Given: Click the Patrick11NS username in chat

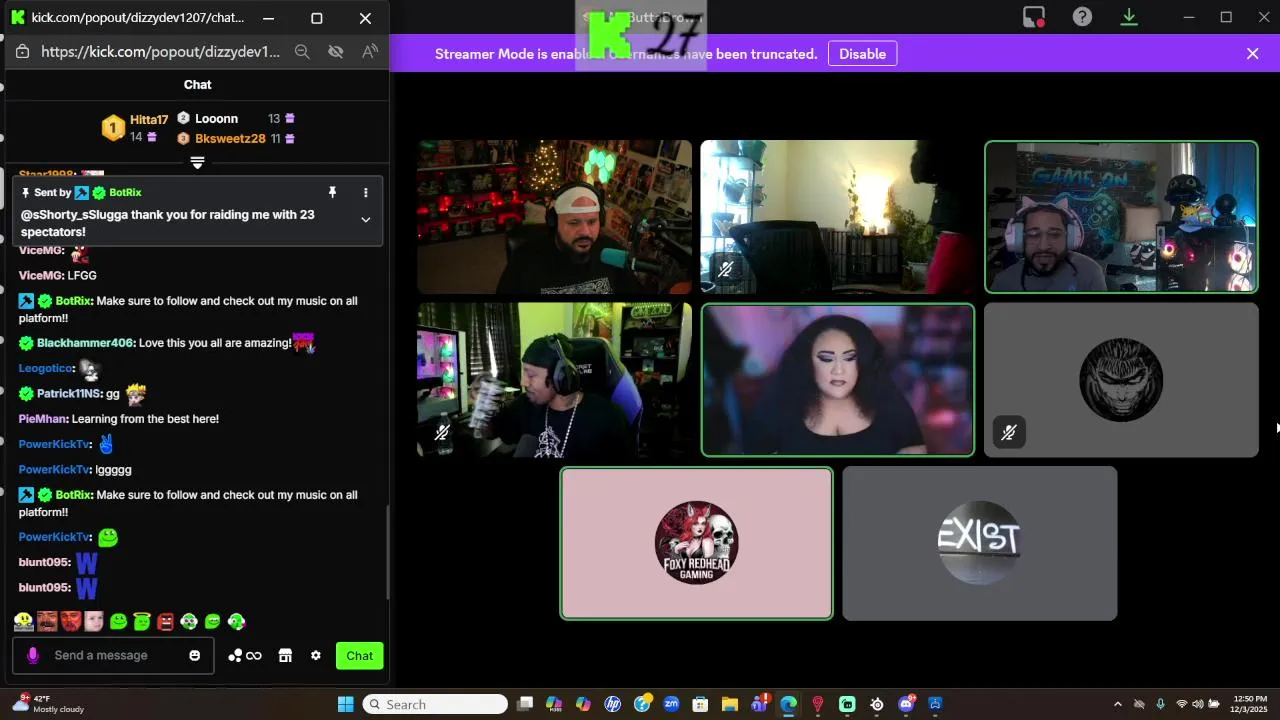Looking at the screenshot, I should click(69, 394).
